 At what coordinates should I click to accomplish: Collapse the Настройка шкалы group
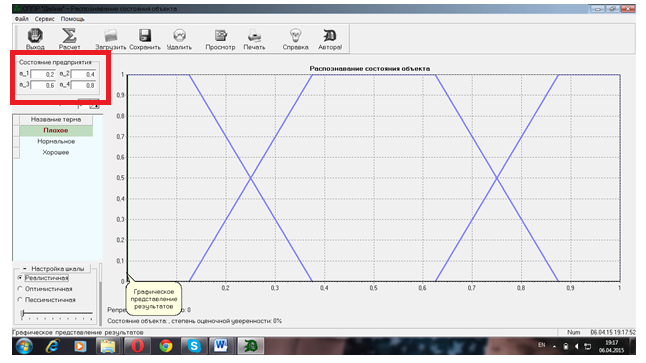coord(25,269)
